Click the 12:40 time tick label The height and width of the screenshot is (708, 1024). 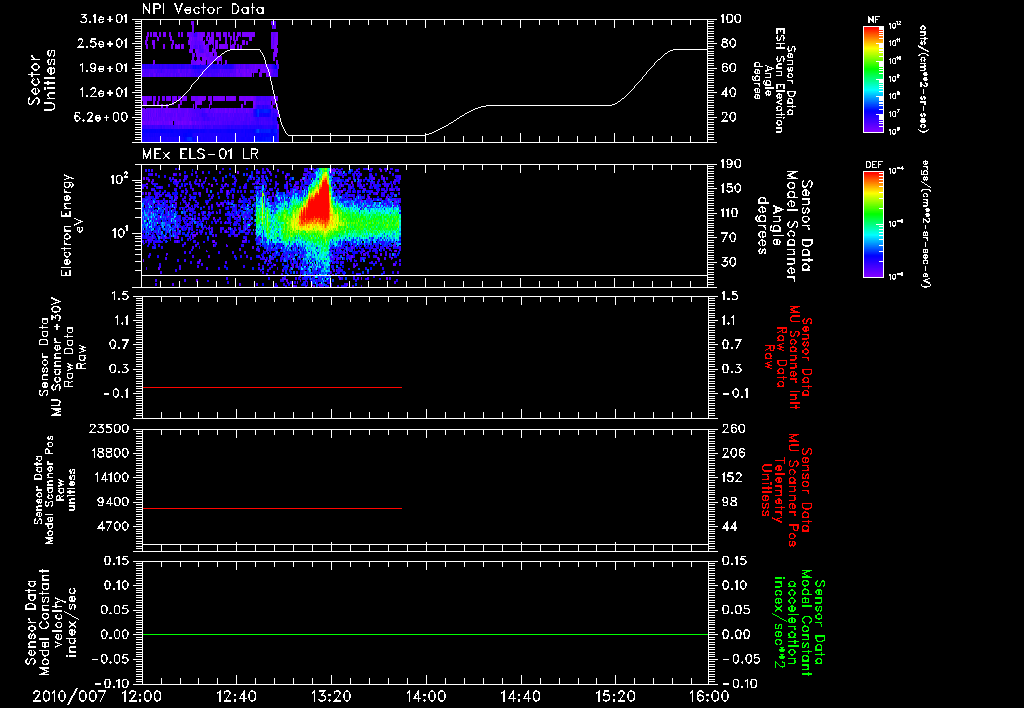pos(236,696)
